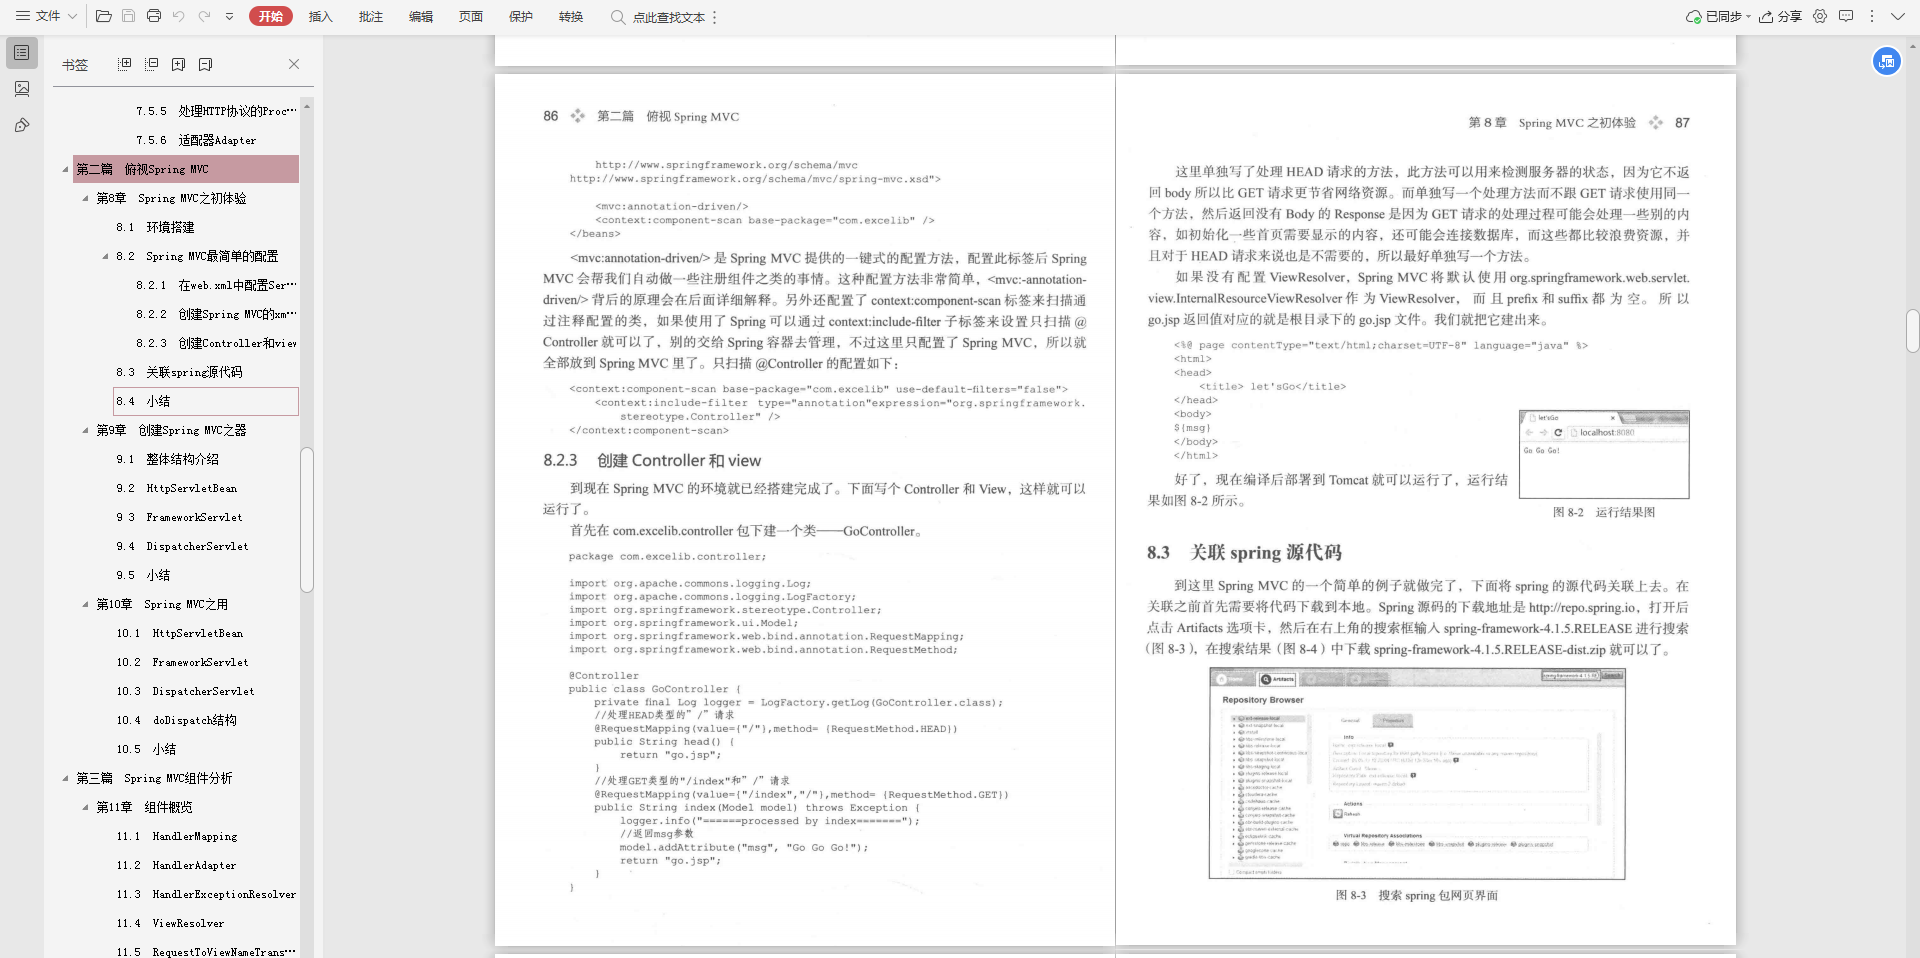Expand all bookmarks in the 书签 panel
1920x958 pixels.
(x=124, y=64)
